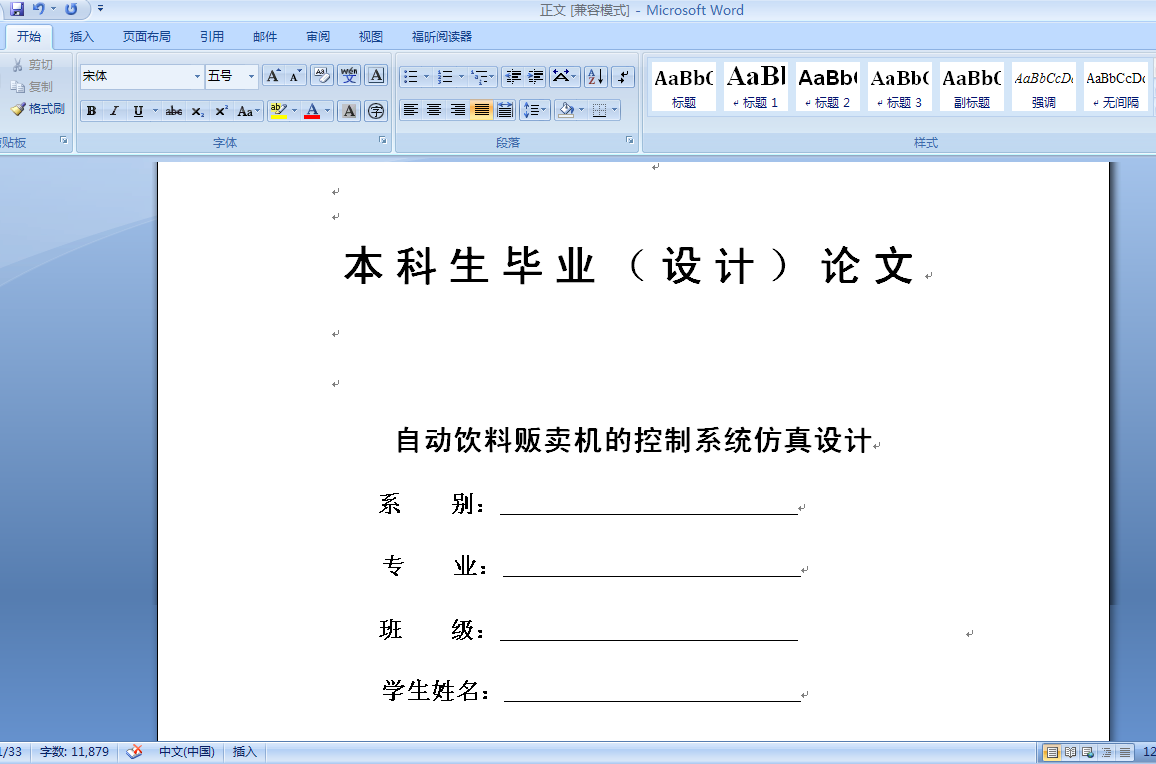Open the Asian layout dropdown
Image resolution: width=1156 pixels, height=764 pixels.
(565, 76)
